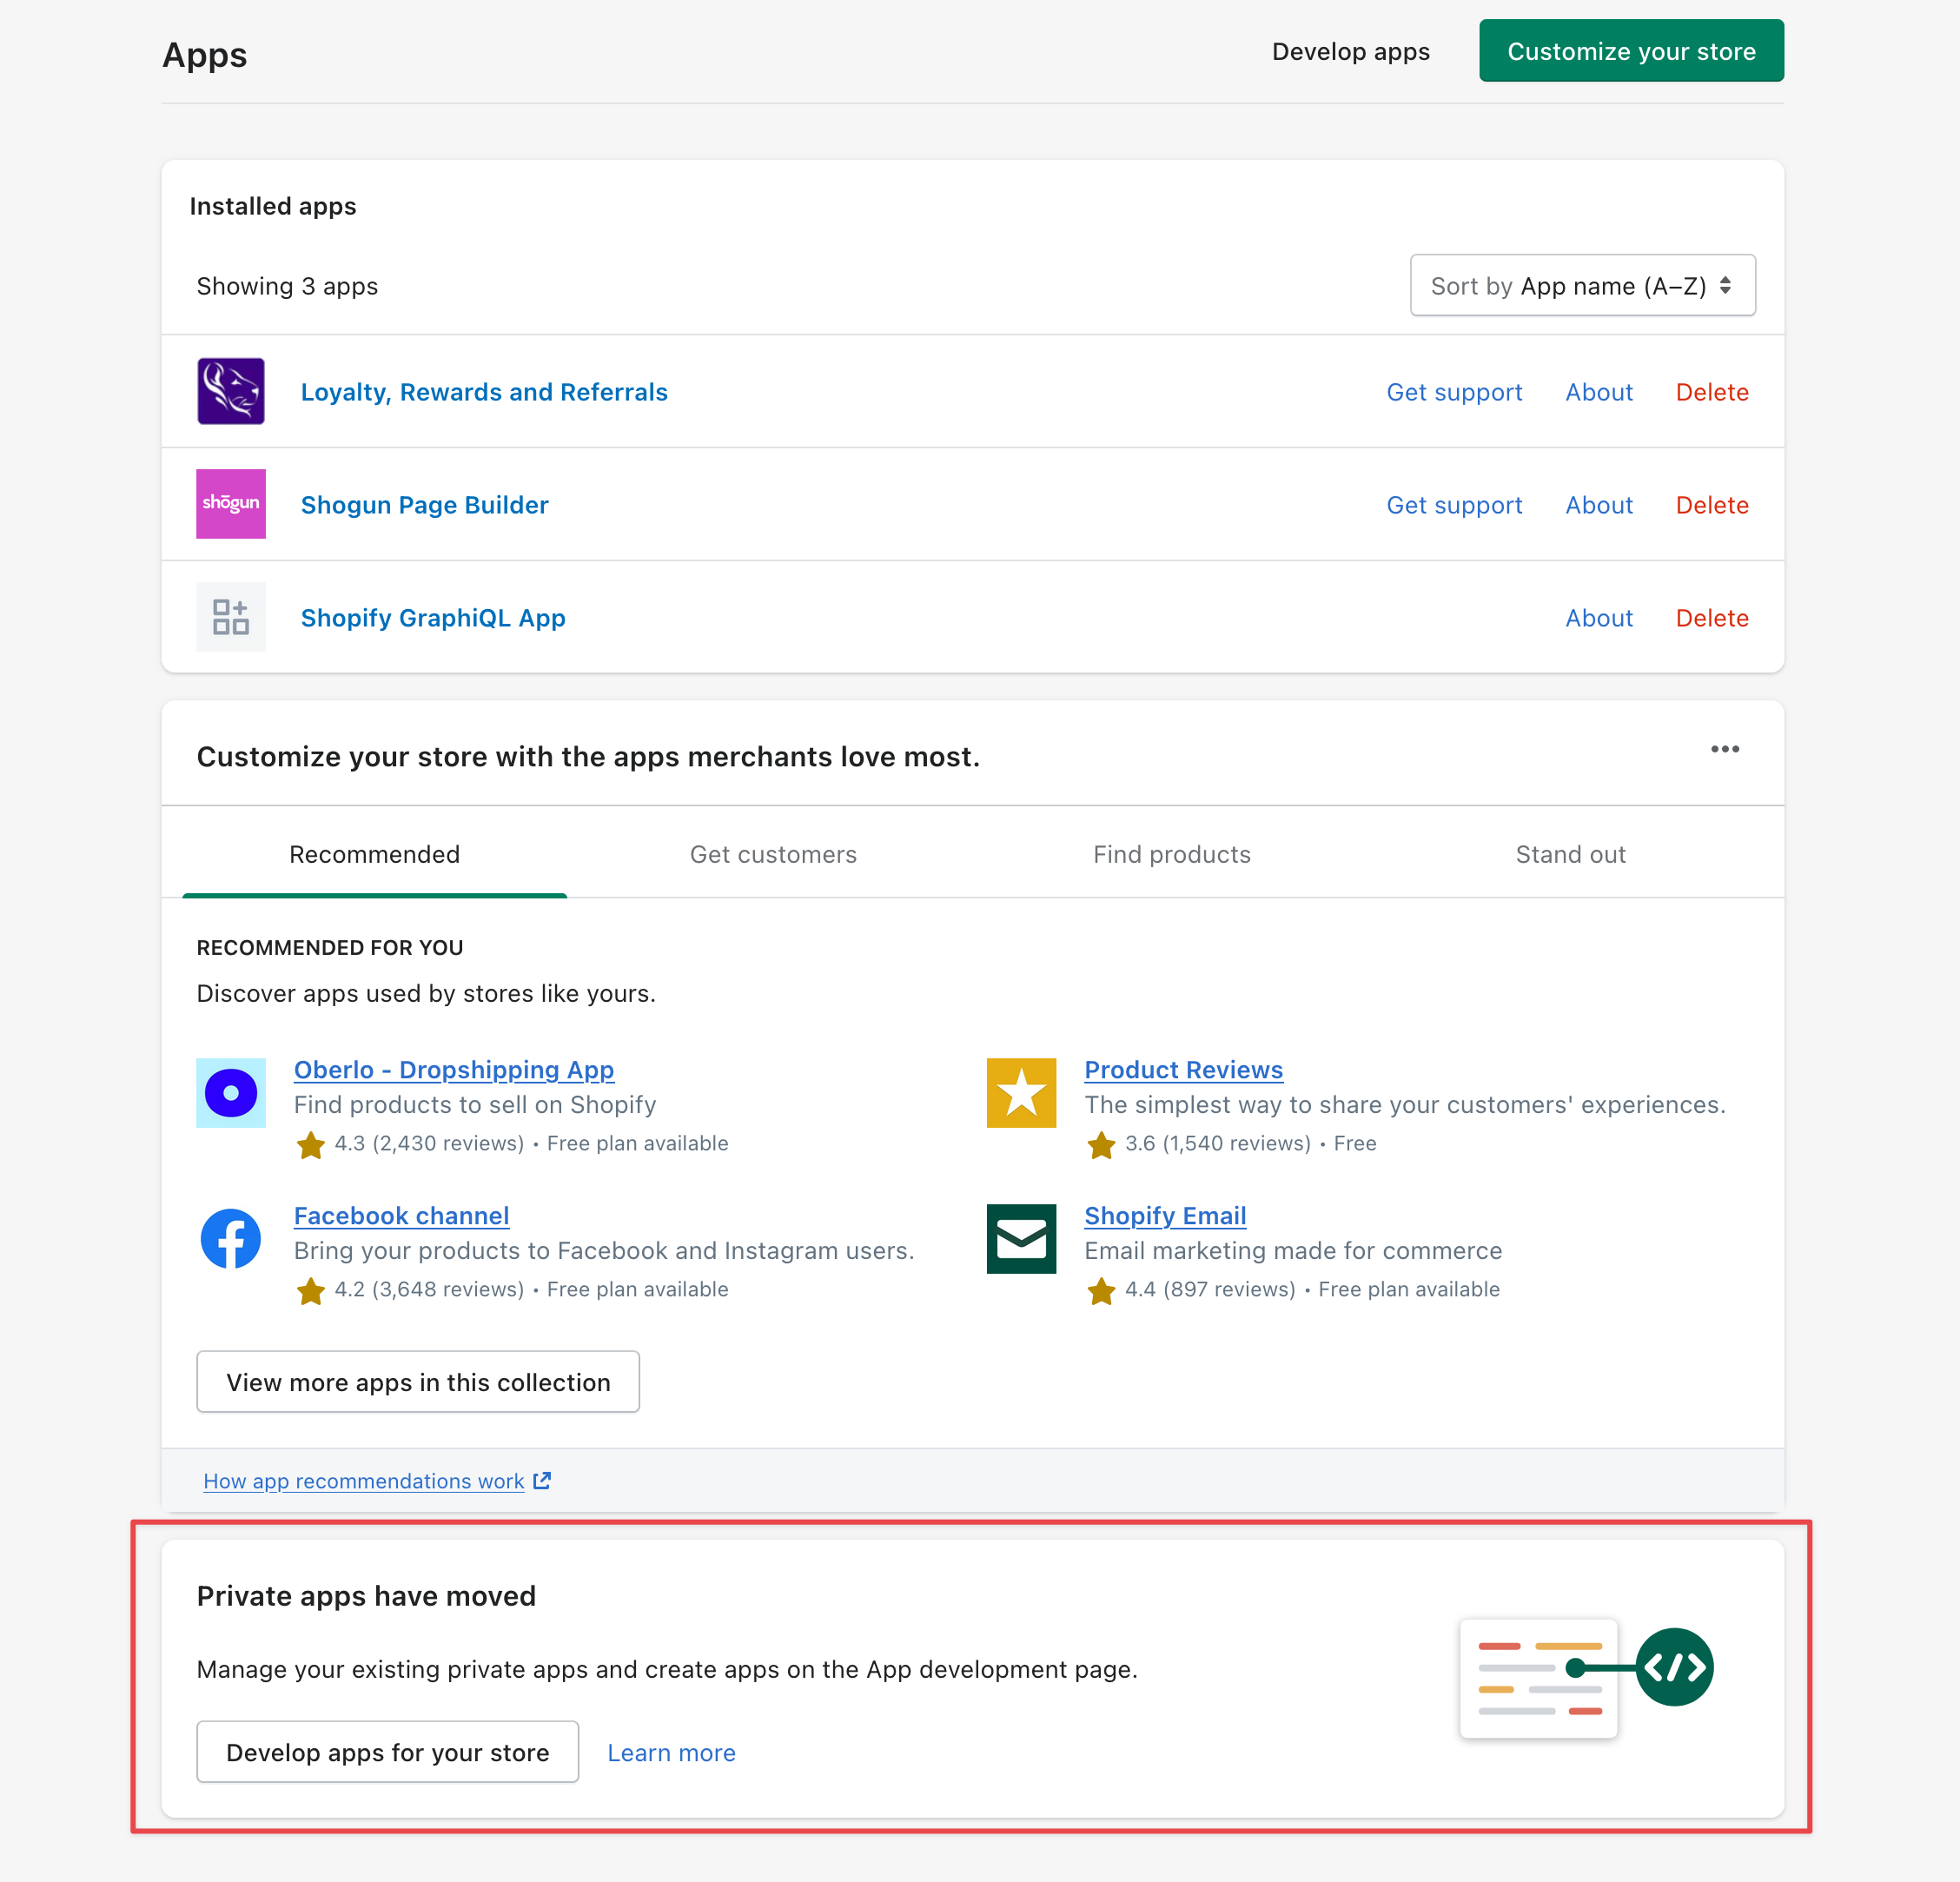Click Develop apps at the top
The width and height of the screenshot is (1960, 1882).
pyautogui.click(x=1350, y=52)
